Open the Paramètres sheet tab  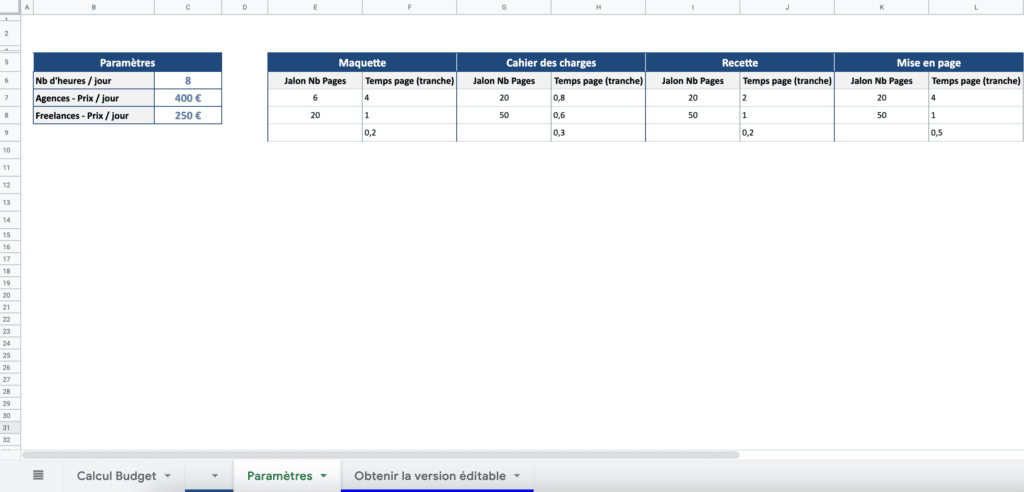tap(279, 476)
